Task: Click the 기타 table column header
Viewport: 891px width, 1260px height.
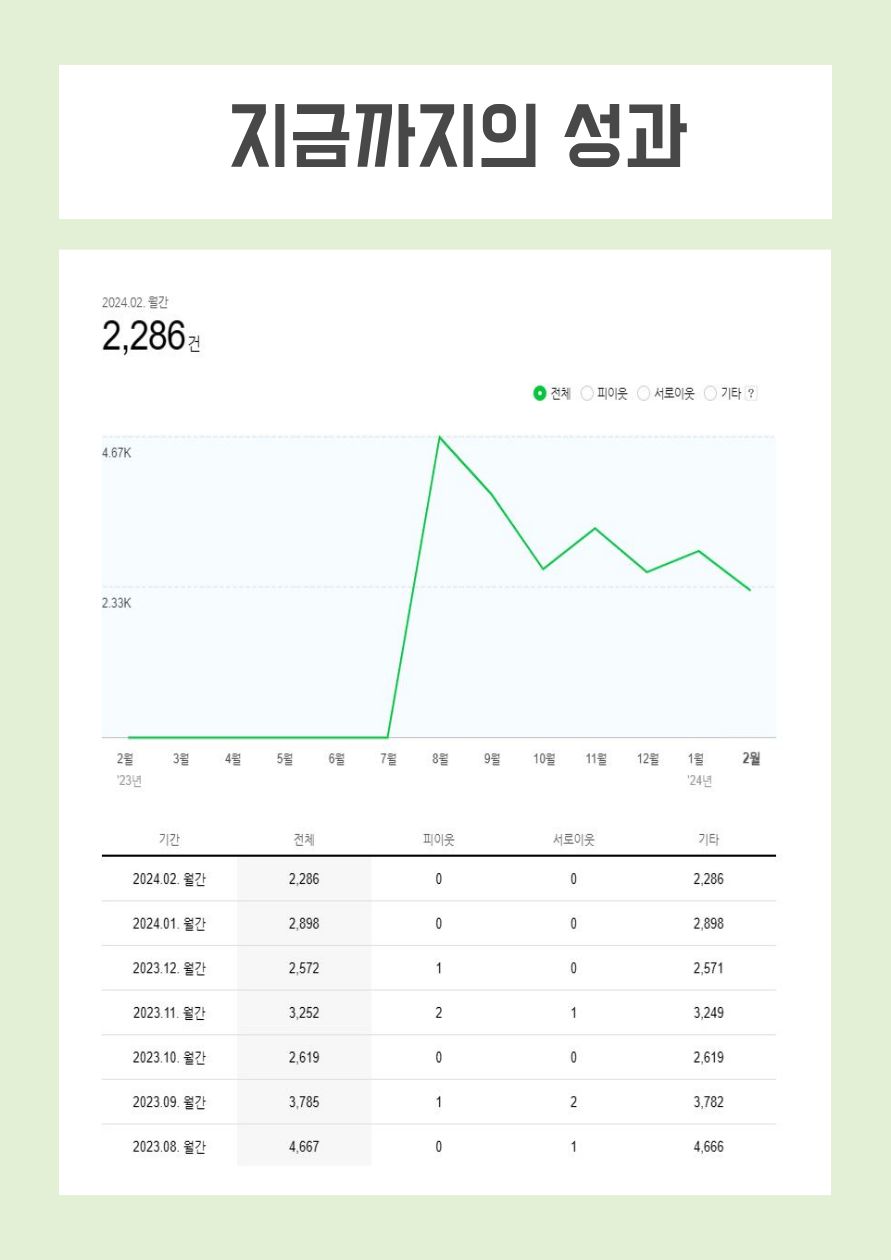Action: point(708,840)
